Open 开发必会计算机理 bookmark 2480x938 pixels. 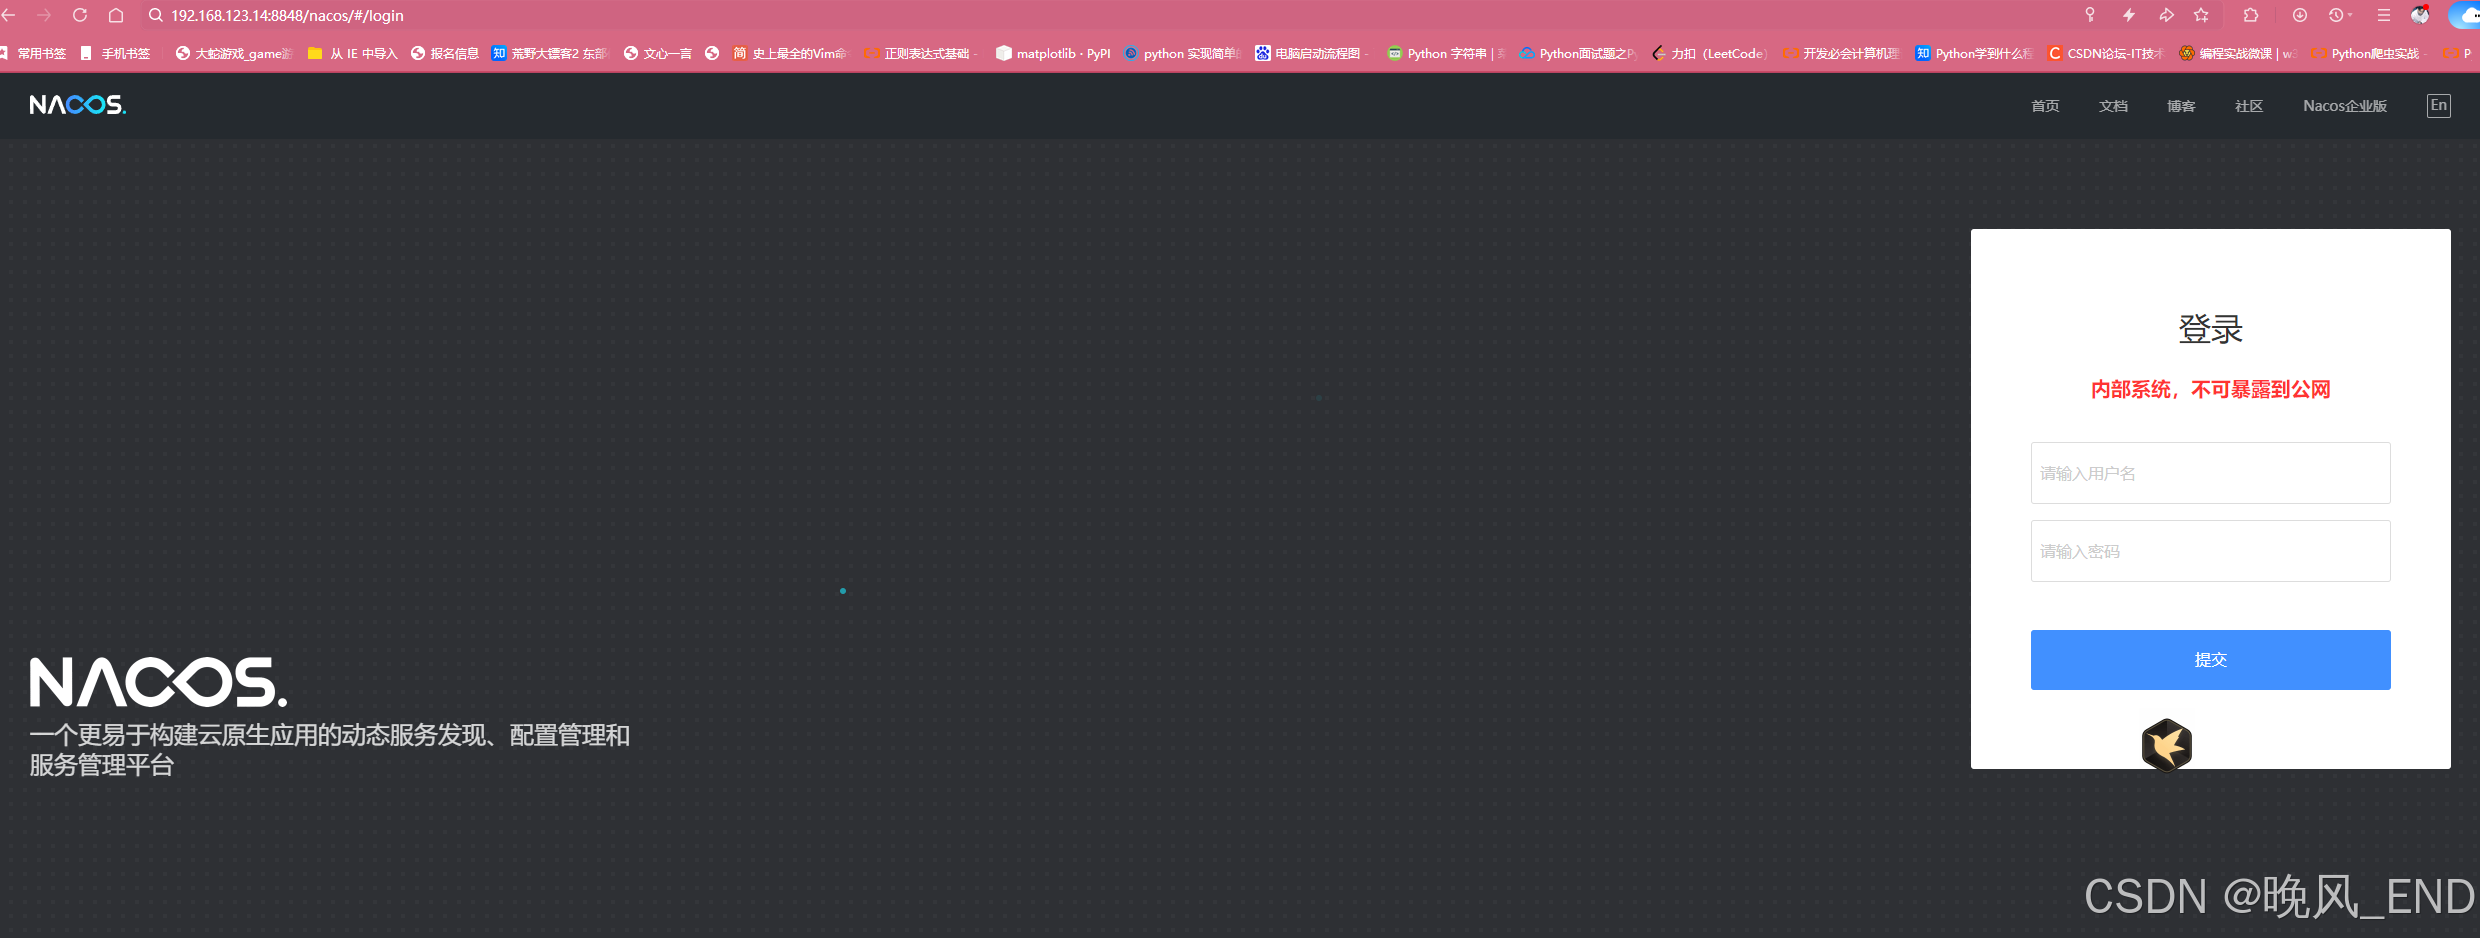point(1842,53)
